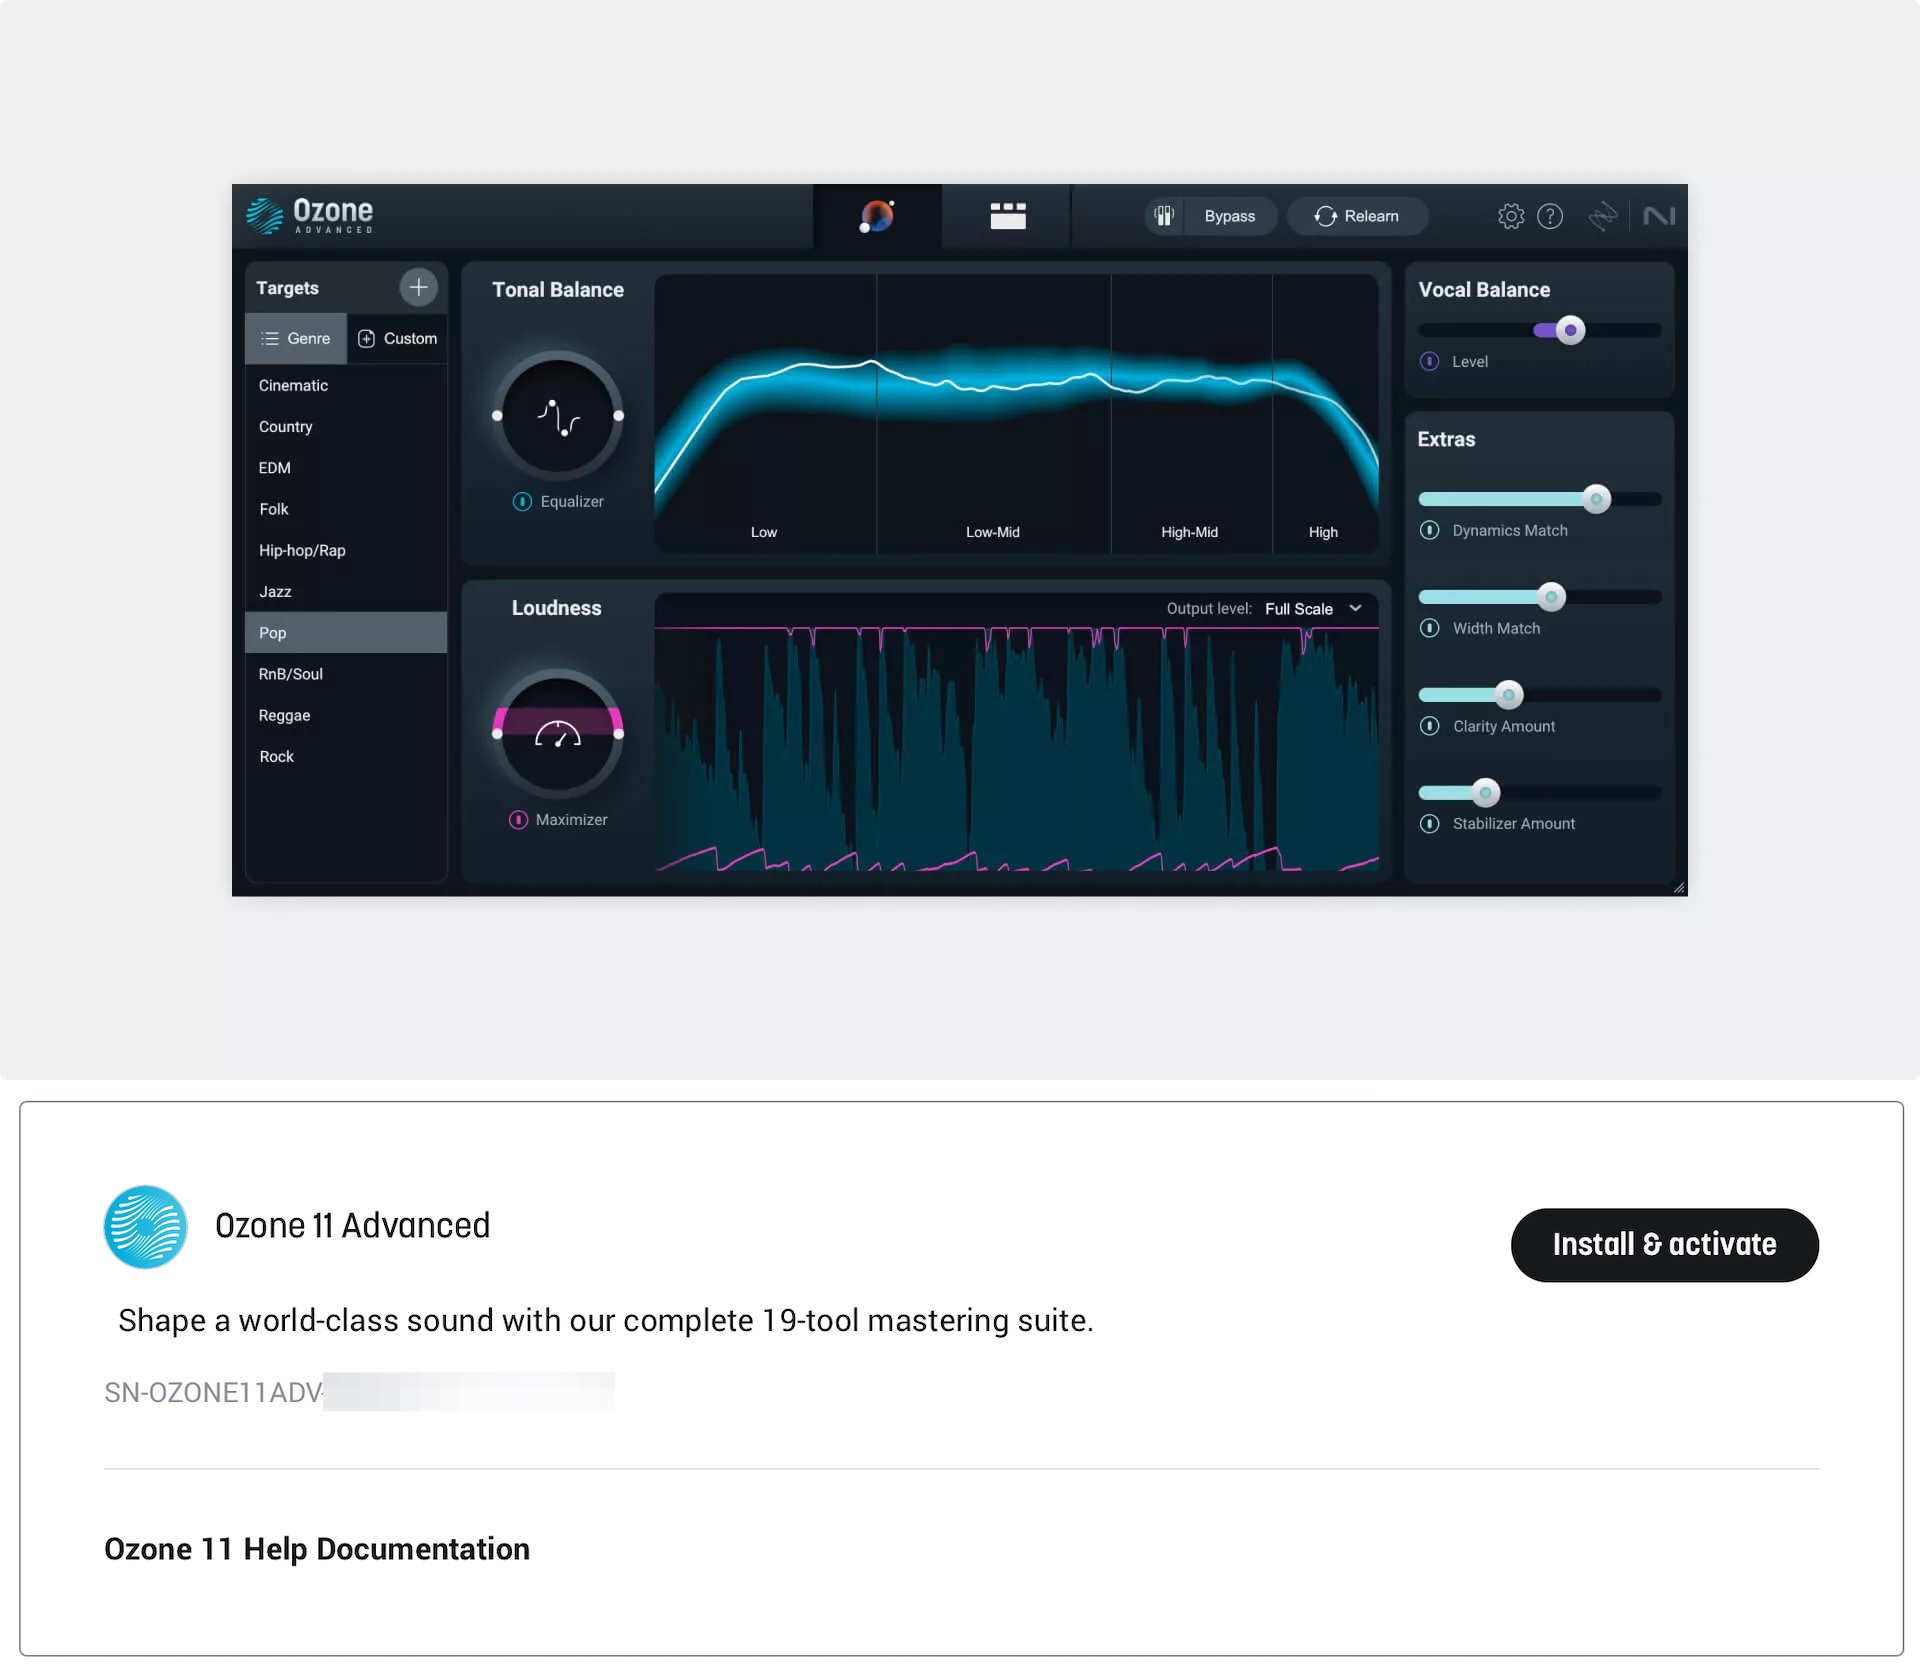Open the Master Assistant view icon
The width and height of the screenshot is (1920, 1674).
pos(877,216)
